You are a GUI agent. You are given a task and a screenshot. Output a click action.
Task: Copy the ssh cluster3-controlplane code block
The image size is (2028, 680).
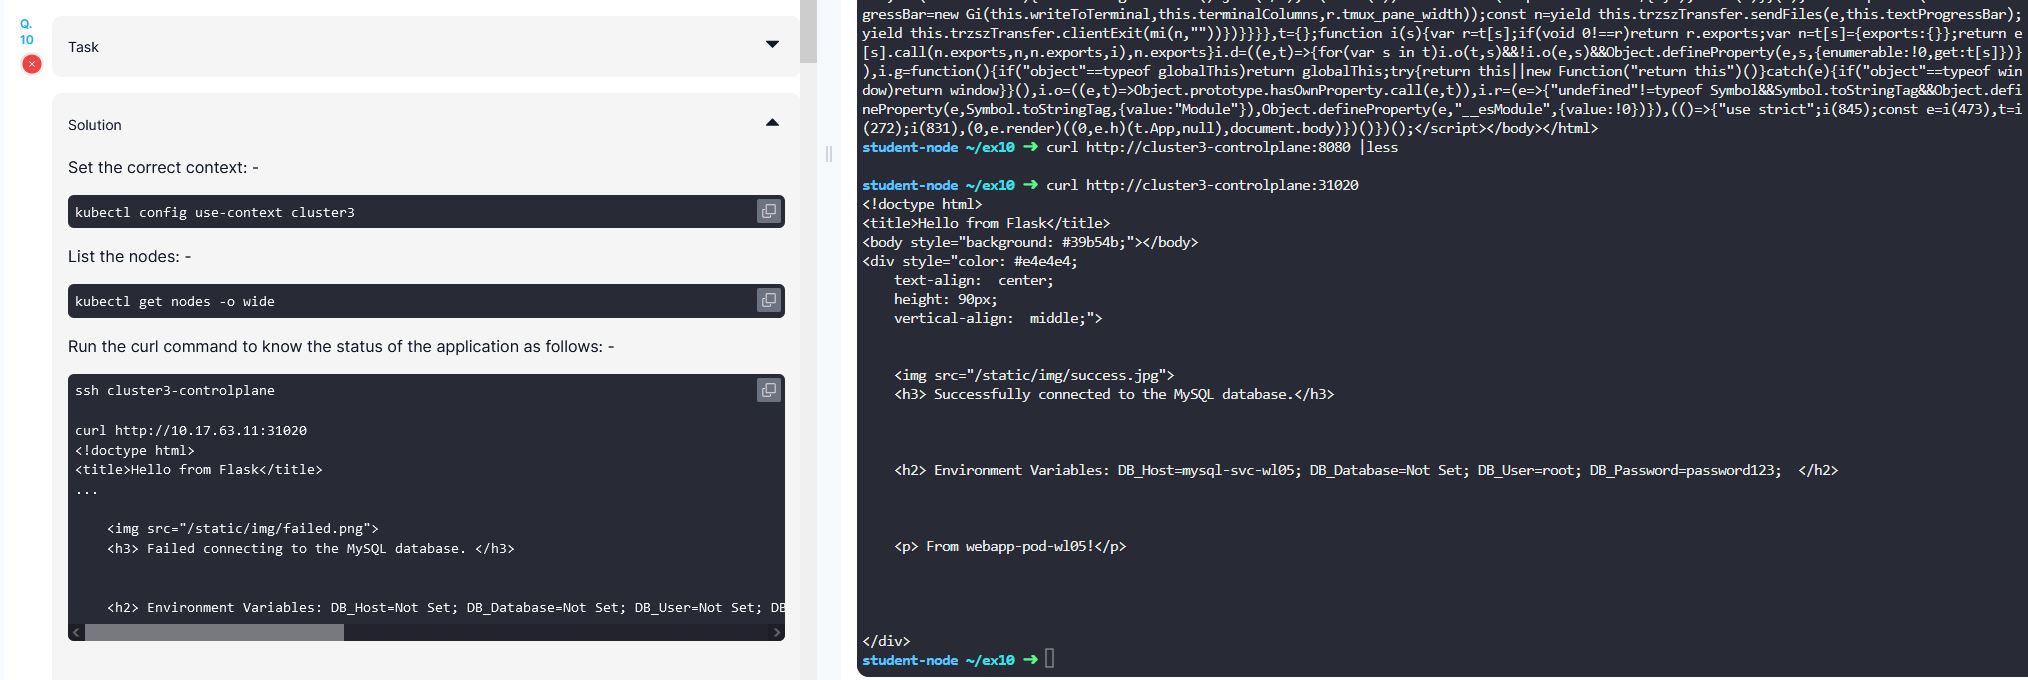(x=768, y=390)
